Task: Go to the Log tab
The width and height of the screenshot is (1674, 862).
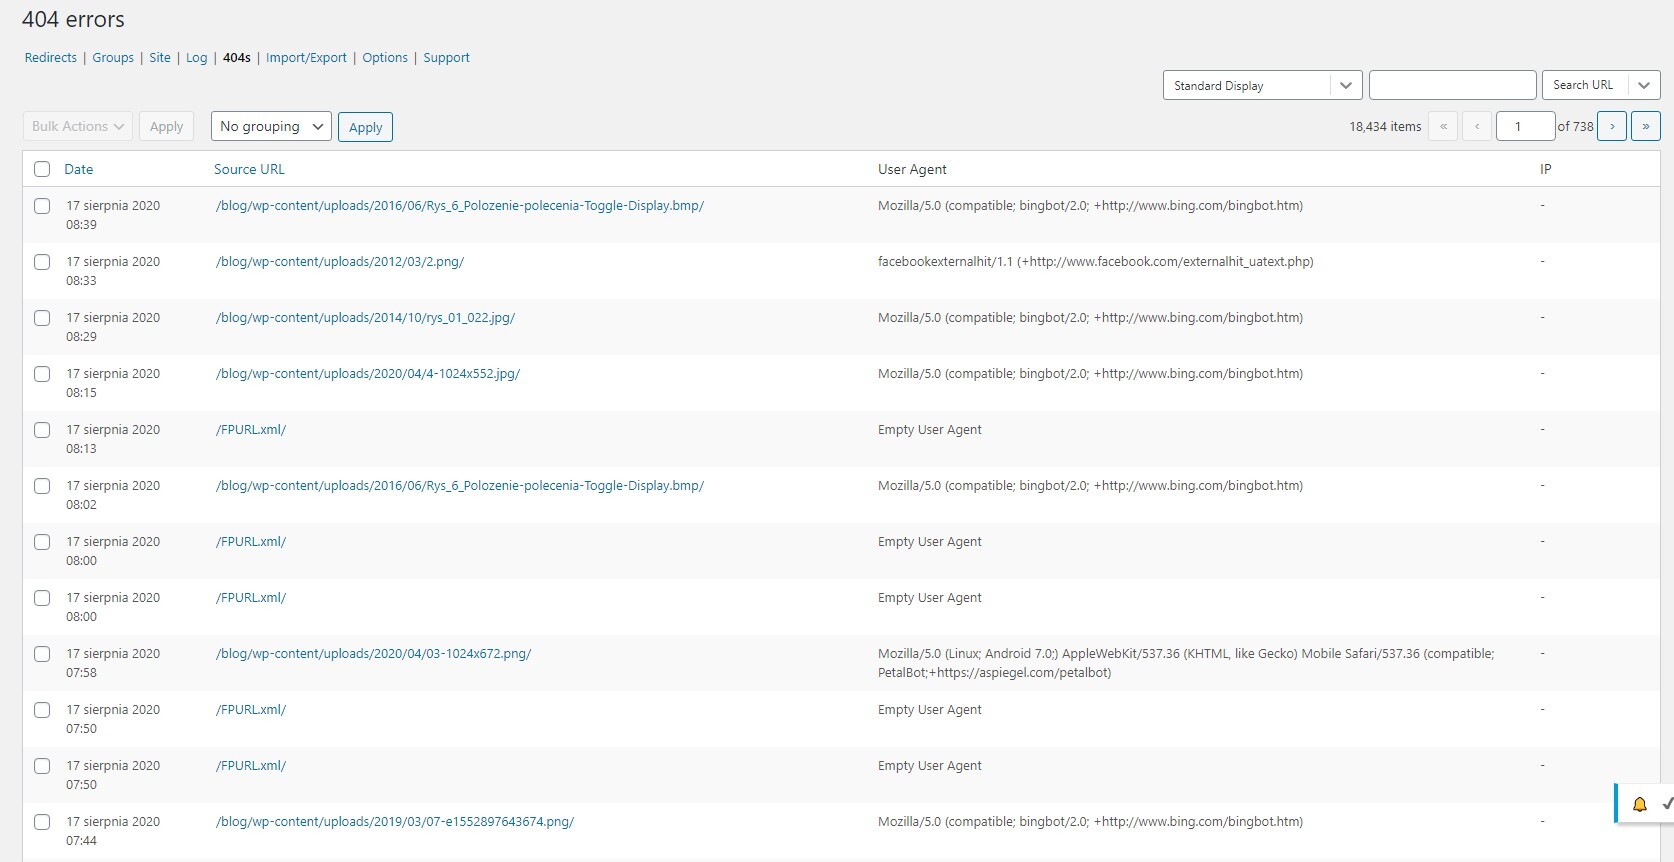Action: pos(197,58)
